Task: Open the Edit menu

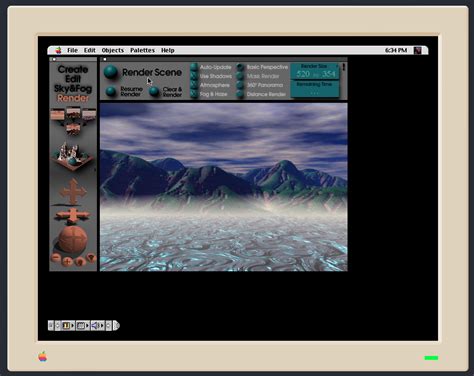Action: point(90,50)
